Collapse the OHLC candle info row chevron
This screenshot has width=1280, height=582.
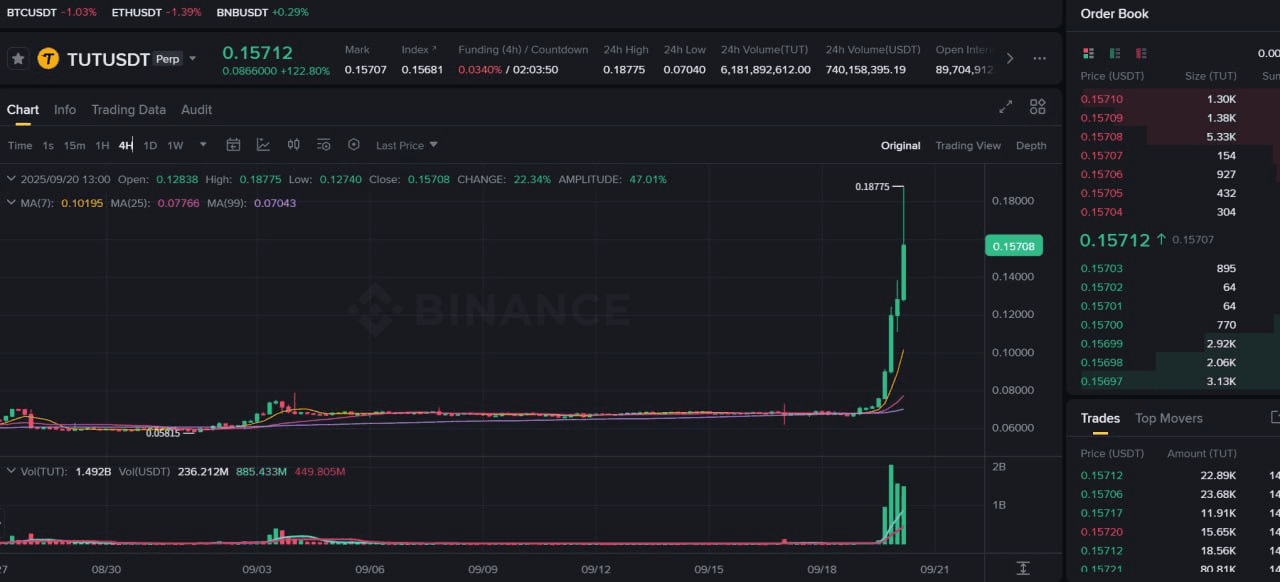(x=11, y=179)
